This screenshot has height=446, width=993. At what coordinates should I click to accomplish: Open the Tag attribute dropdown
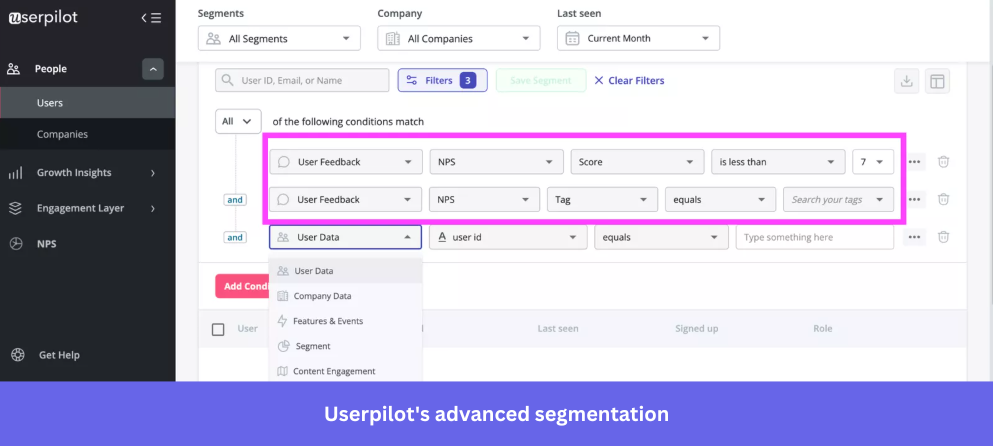[x=602, y=200]
